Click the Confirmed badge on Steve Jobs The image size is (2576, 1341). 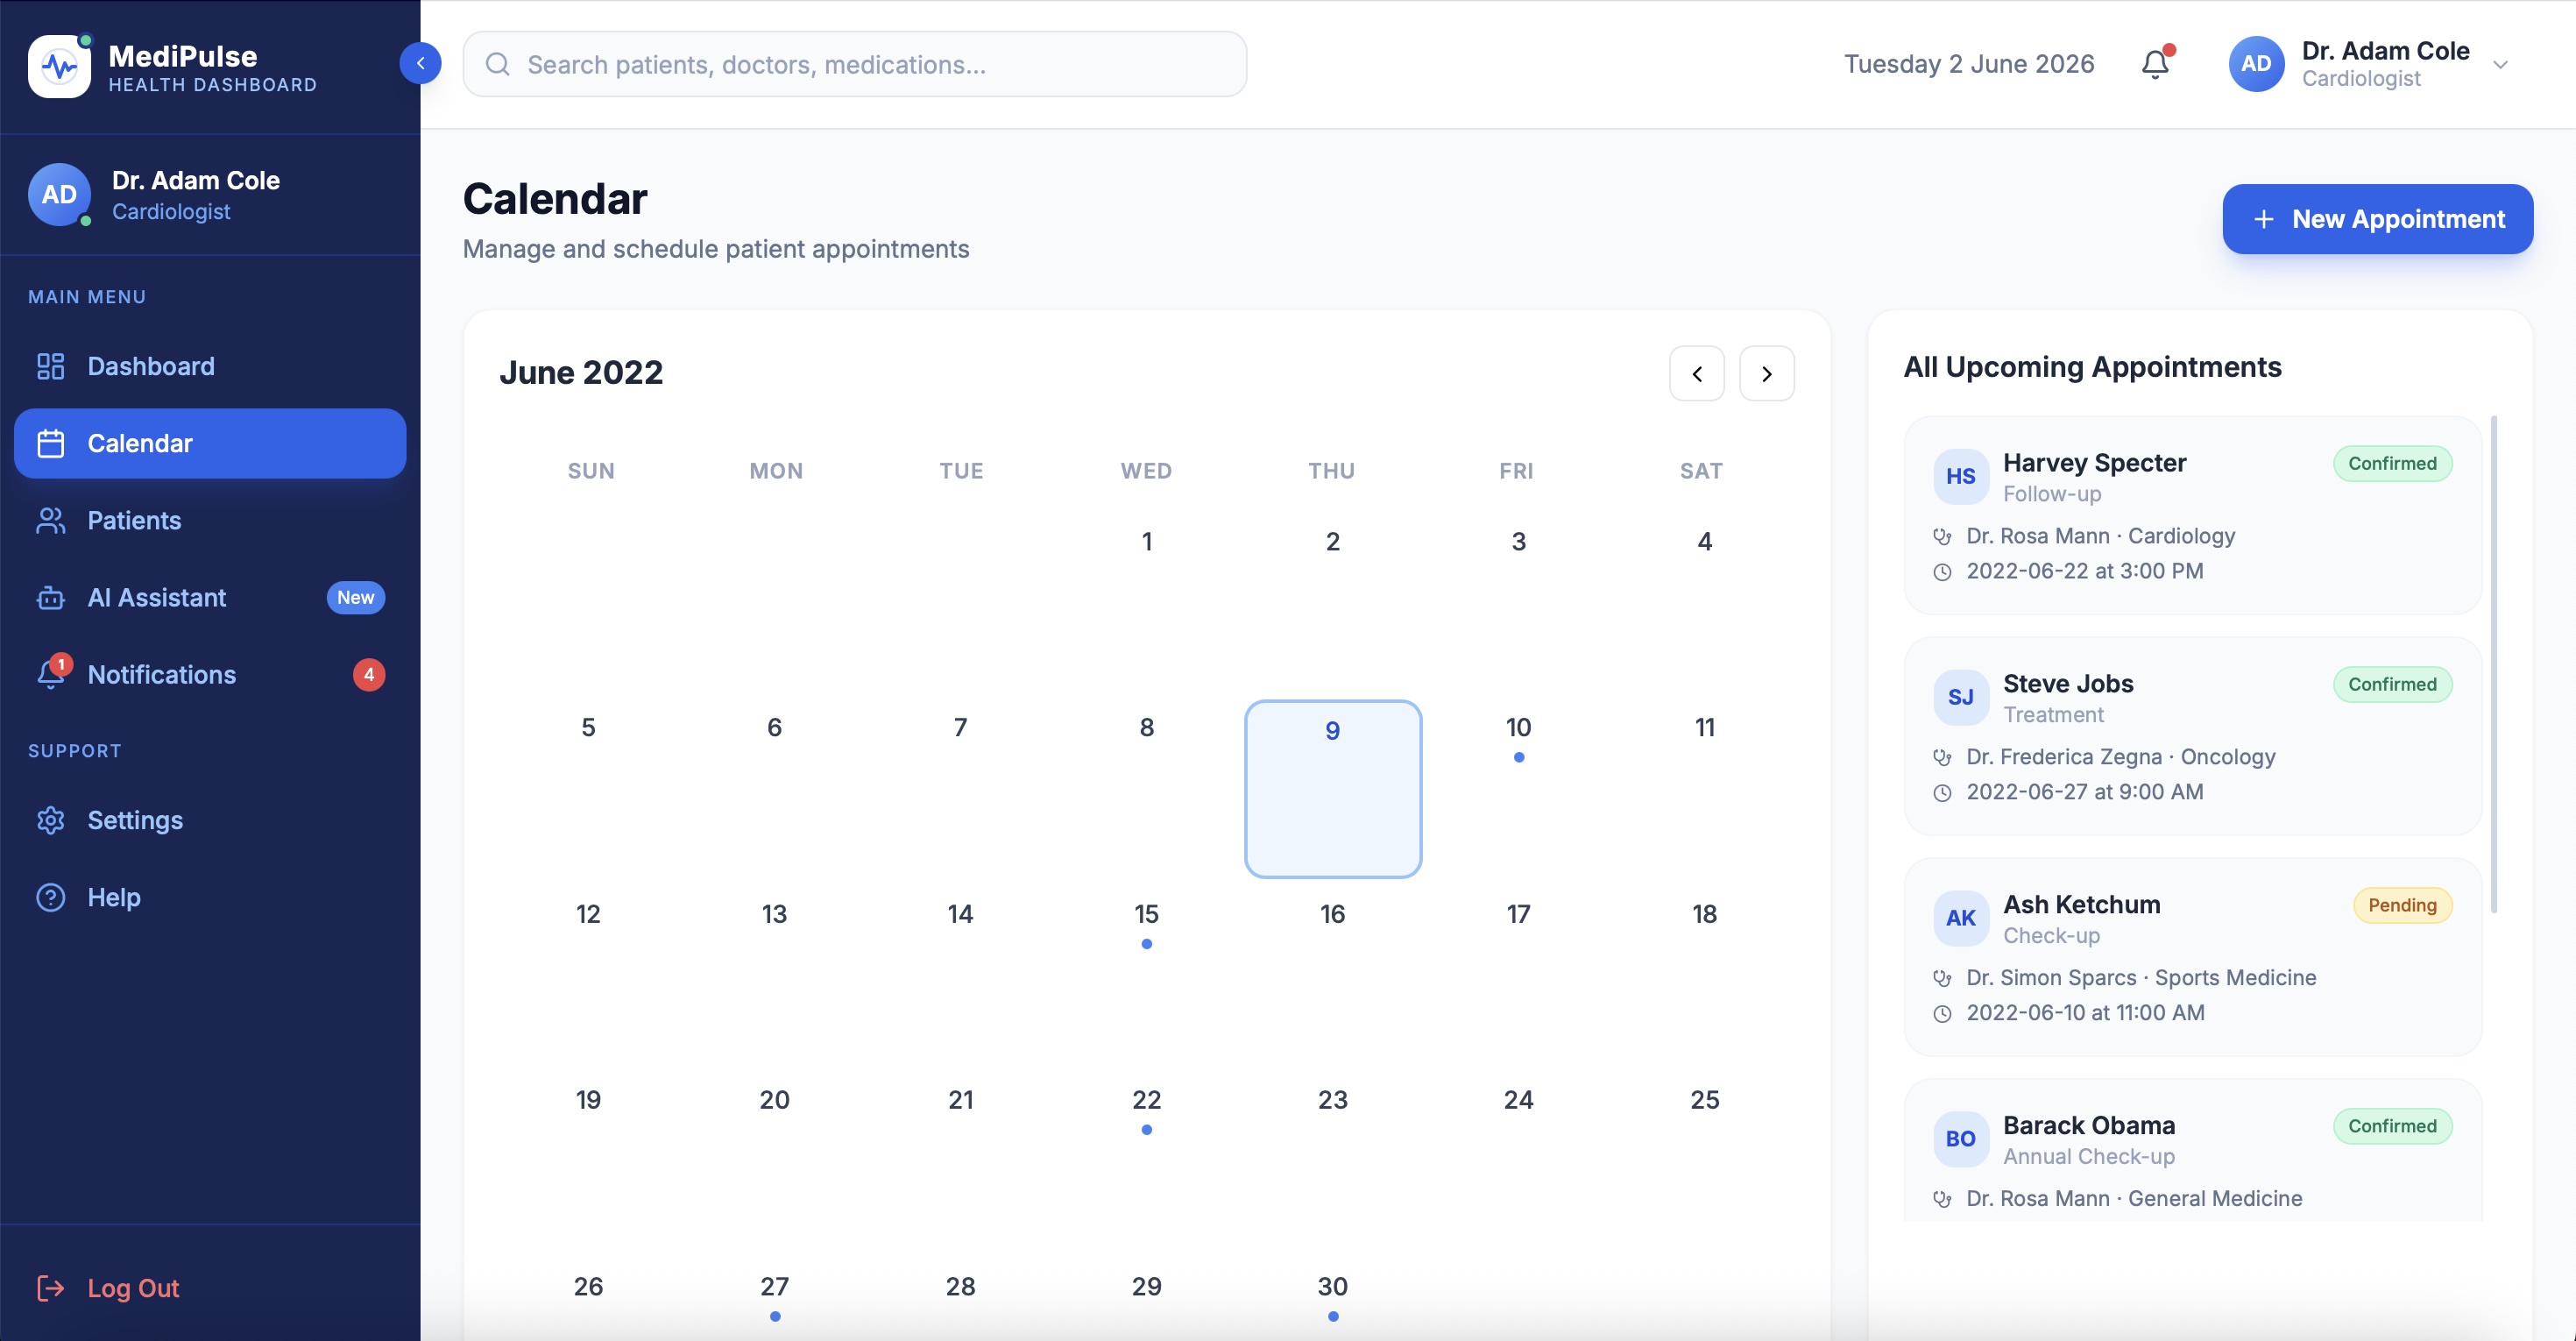pyautogui.click(x=2392, y=684)
